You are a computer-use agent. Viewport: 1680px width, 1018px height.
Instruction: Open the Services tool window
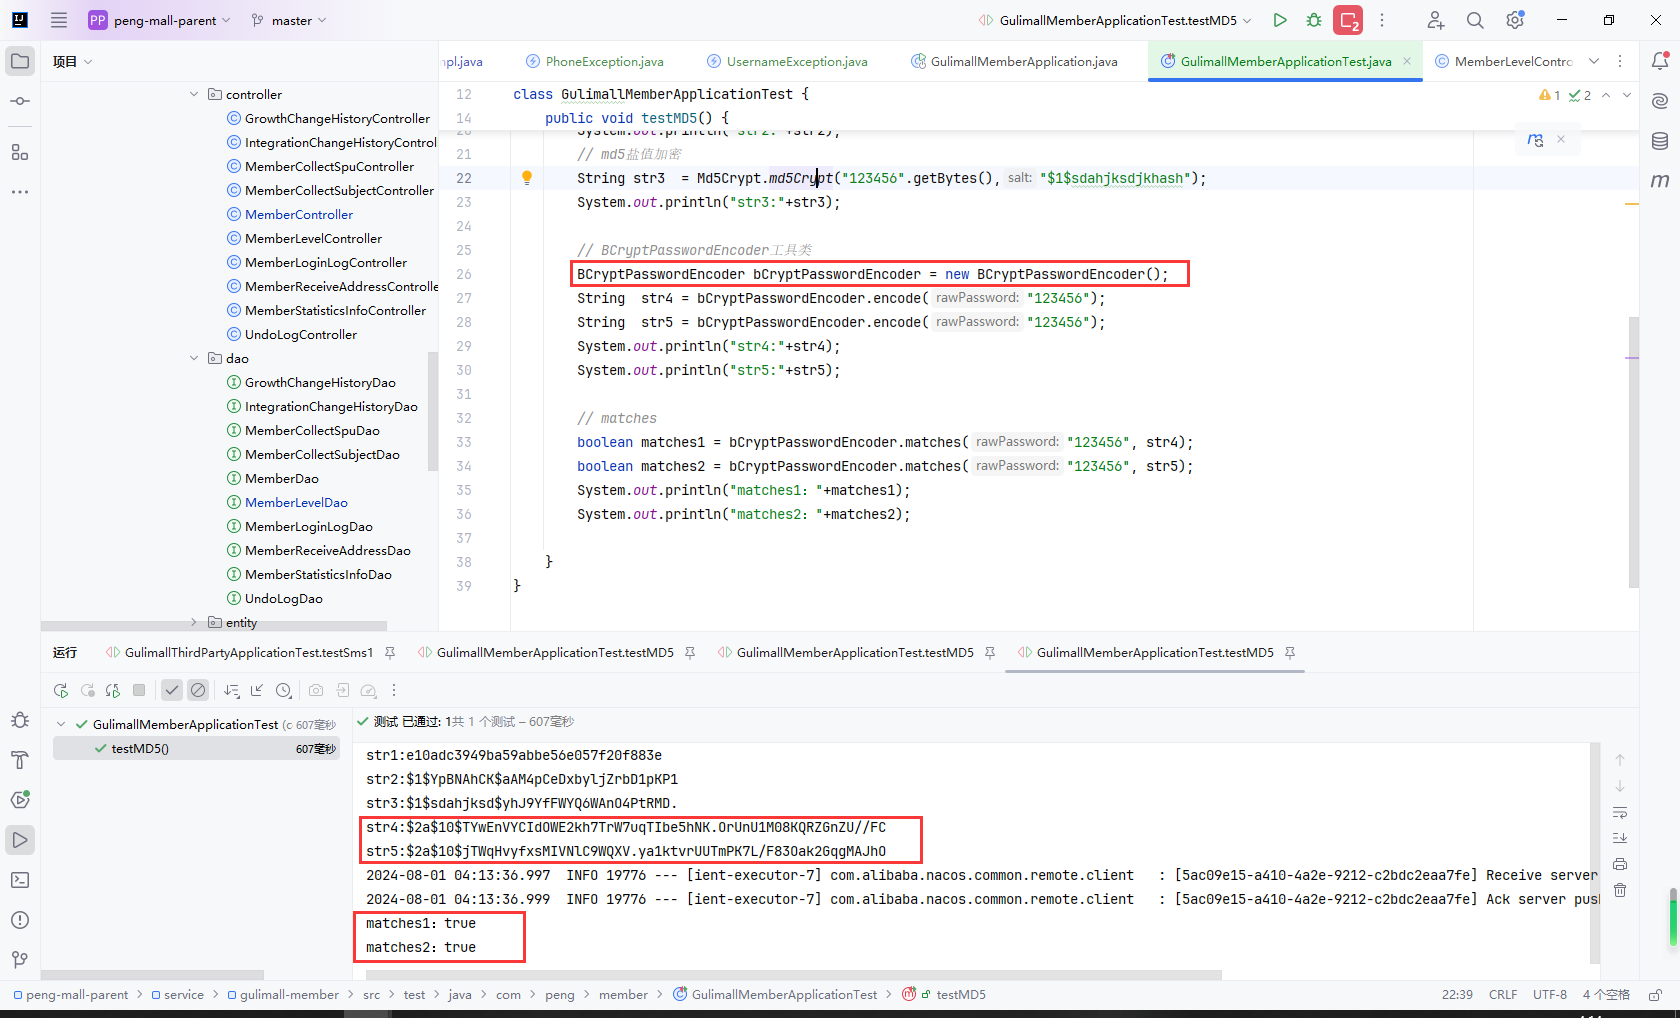[x=20, y=800]
